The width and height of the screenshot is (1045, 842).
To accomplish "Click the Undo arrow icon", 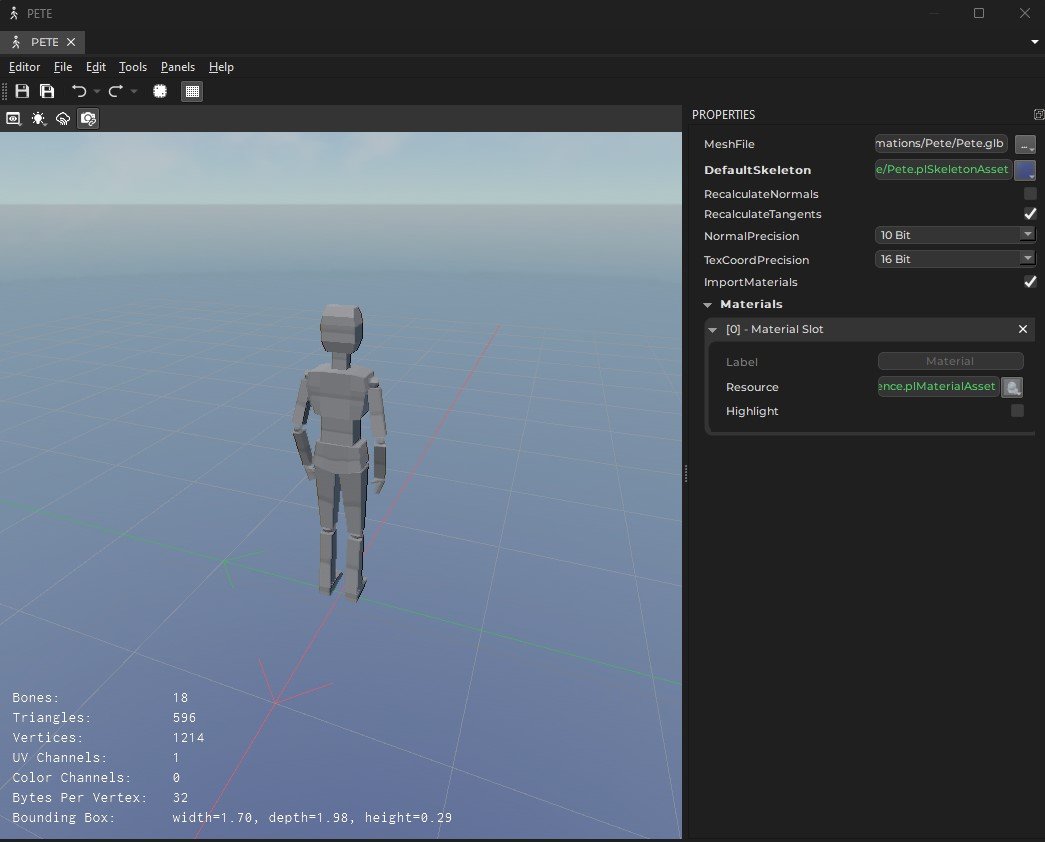I will (79, 91).
